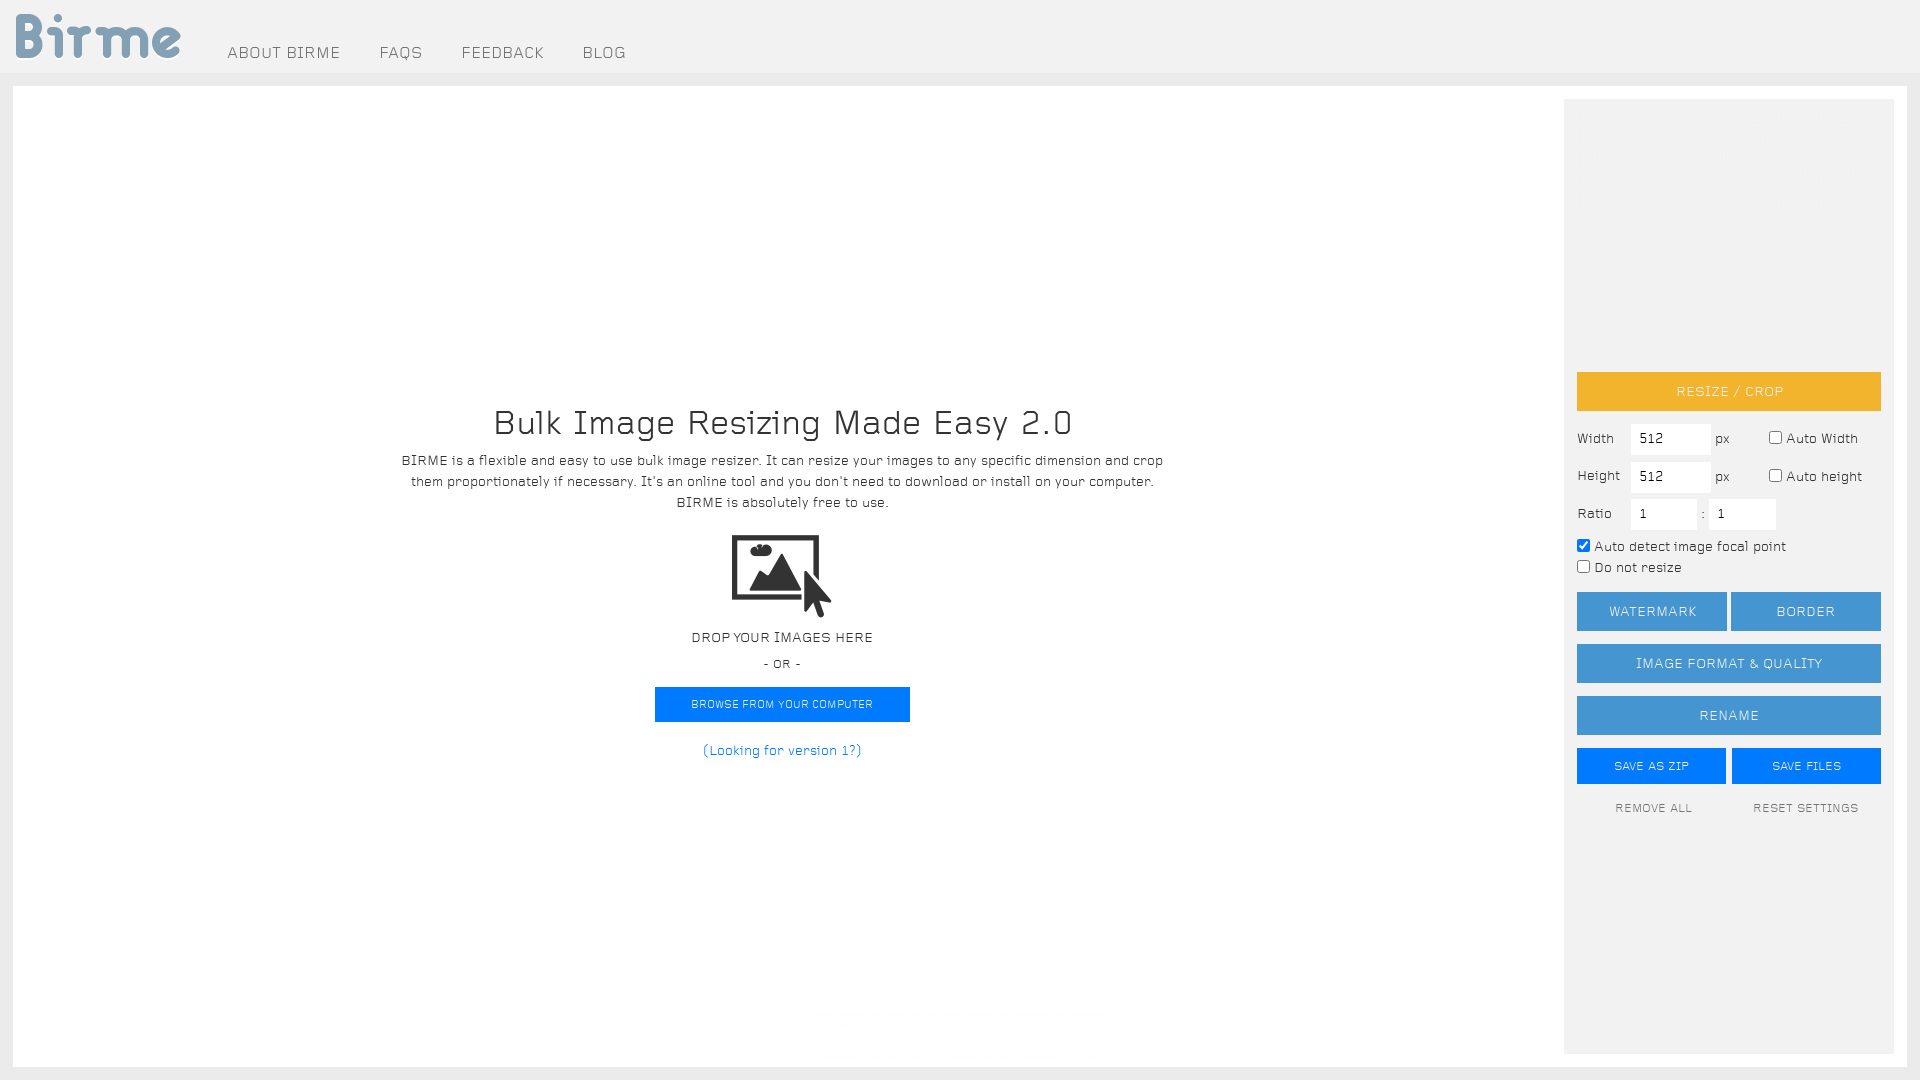Open the Blog link in navigation
This screenshot has width=1920, height=1080.
[604, 53]
